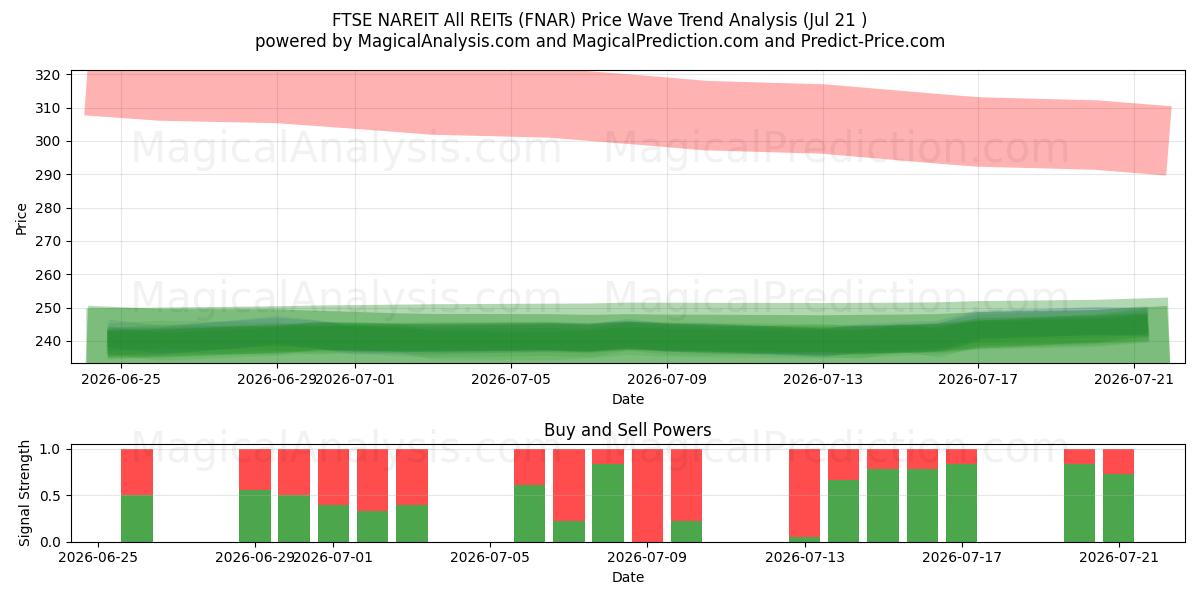The height and width of the screenshot is (600, 1200).
Task: Click the 2026-06-25 date tick under the price chart
Action: pos(121,379)
